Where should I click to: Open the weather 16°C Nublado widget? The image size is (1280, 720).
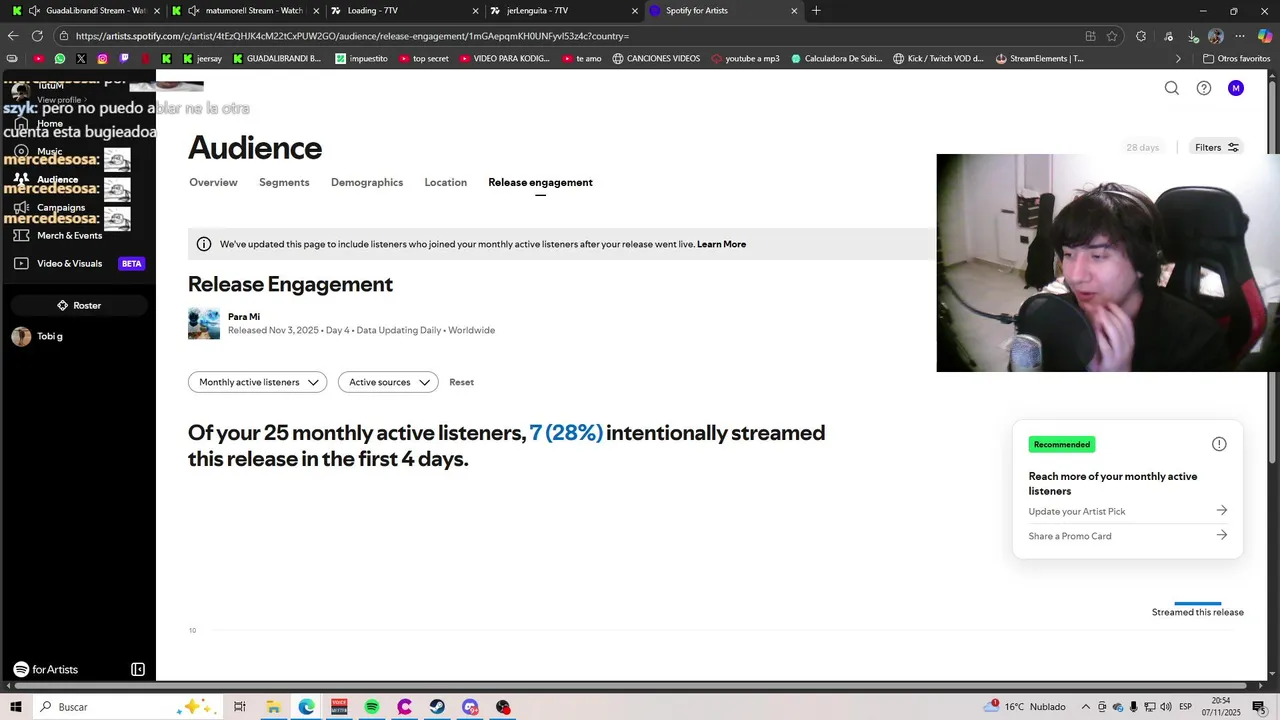pyautogui.click(x=1025, y=707)
